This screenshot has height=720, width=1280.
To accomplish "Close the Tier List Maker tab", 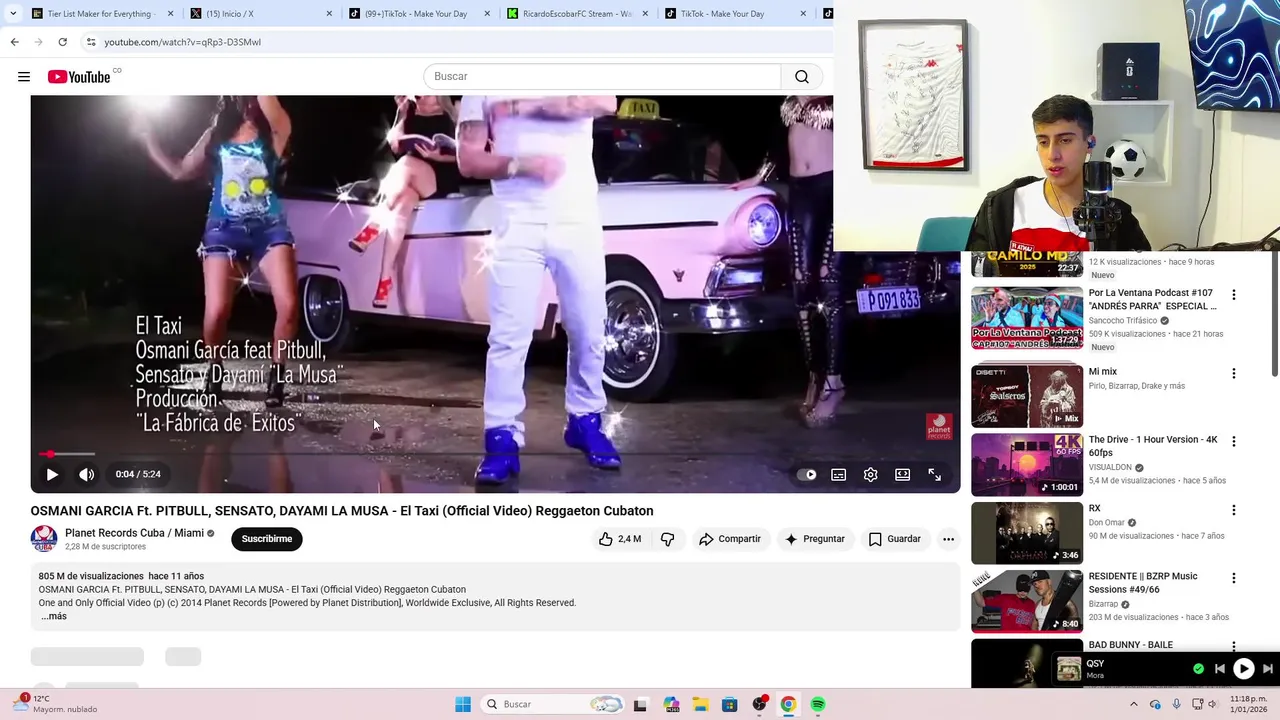I will tap(170, 14).
